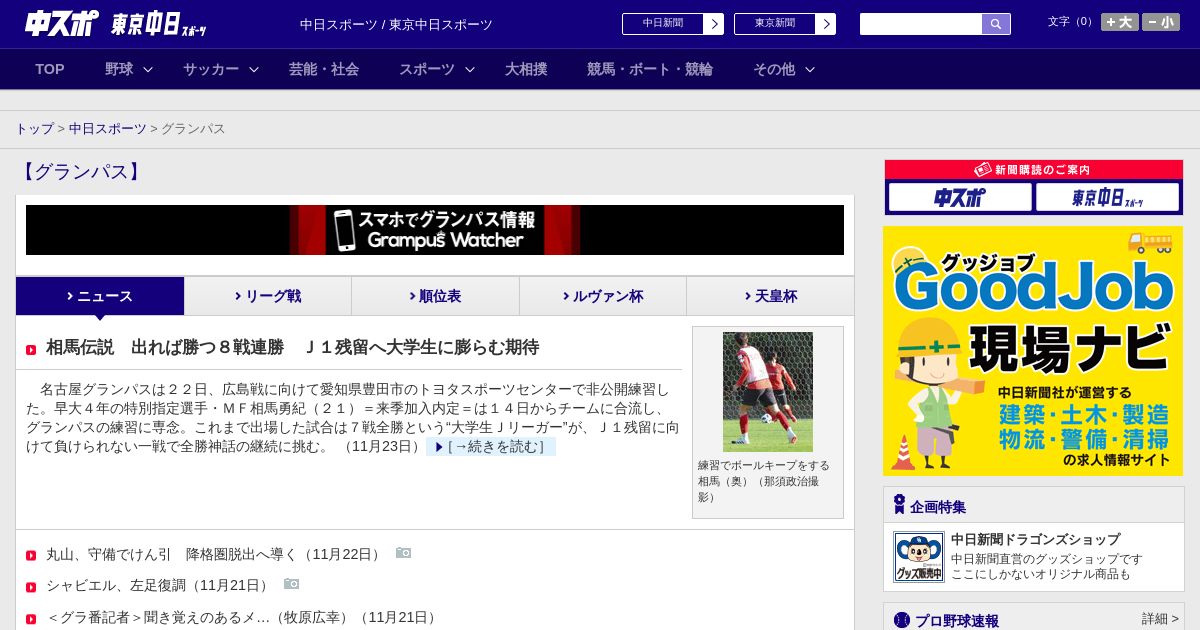
Task: Click 新聞購読のご案内 header banner
Action: pos(1034,170)
